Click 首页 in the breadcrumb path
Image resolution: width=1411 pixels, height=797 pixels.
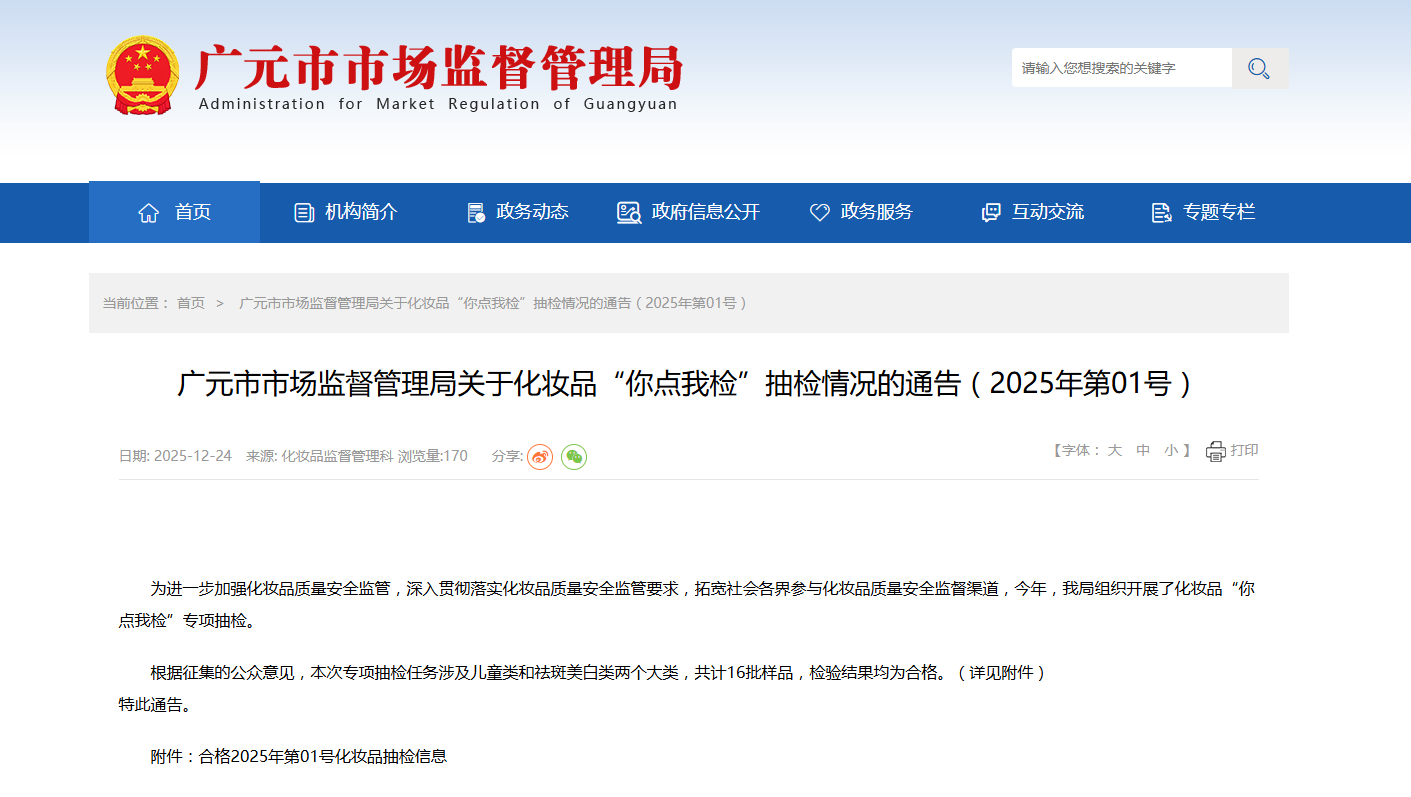point(191,303)
